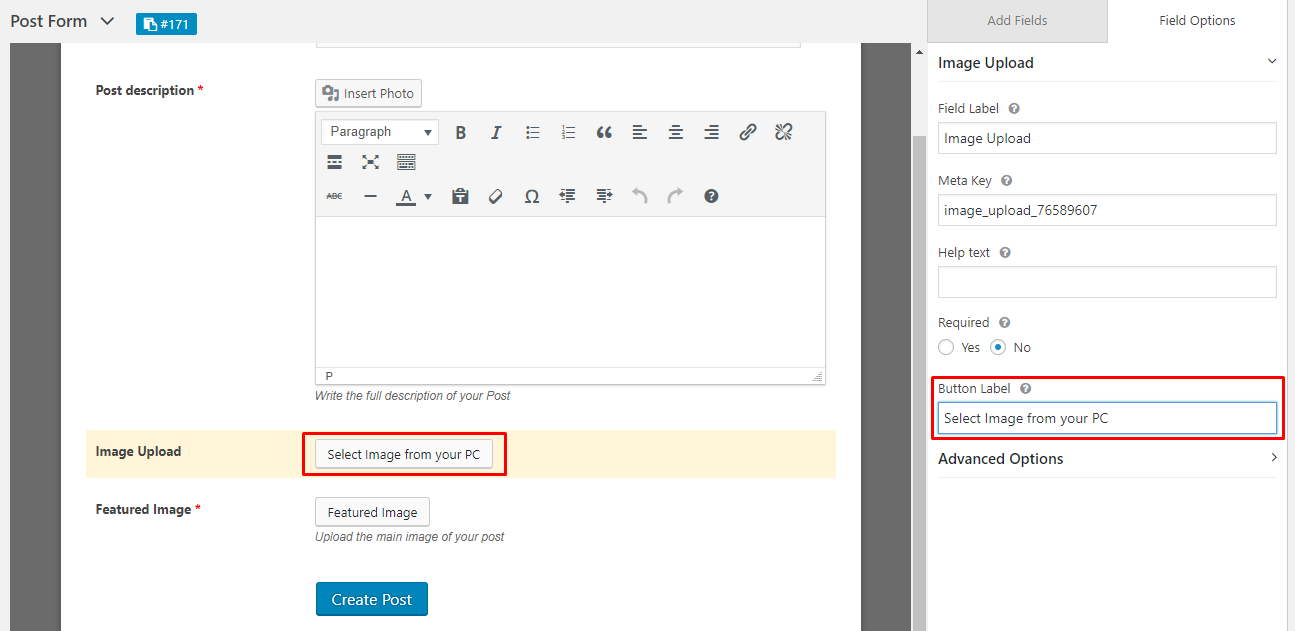Redo the editor action

click(x=676, y=196)
